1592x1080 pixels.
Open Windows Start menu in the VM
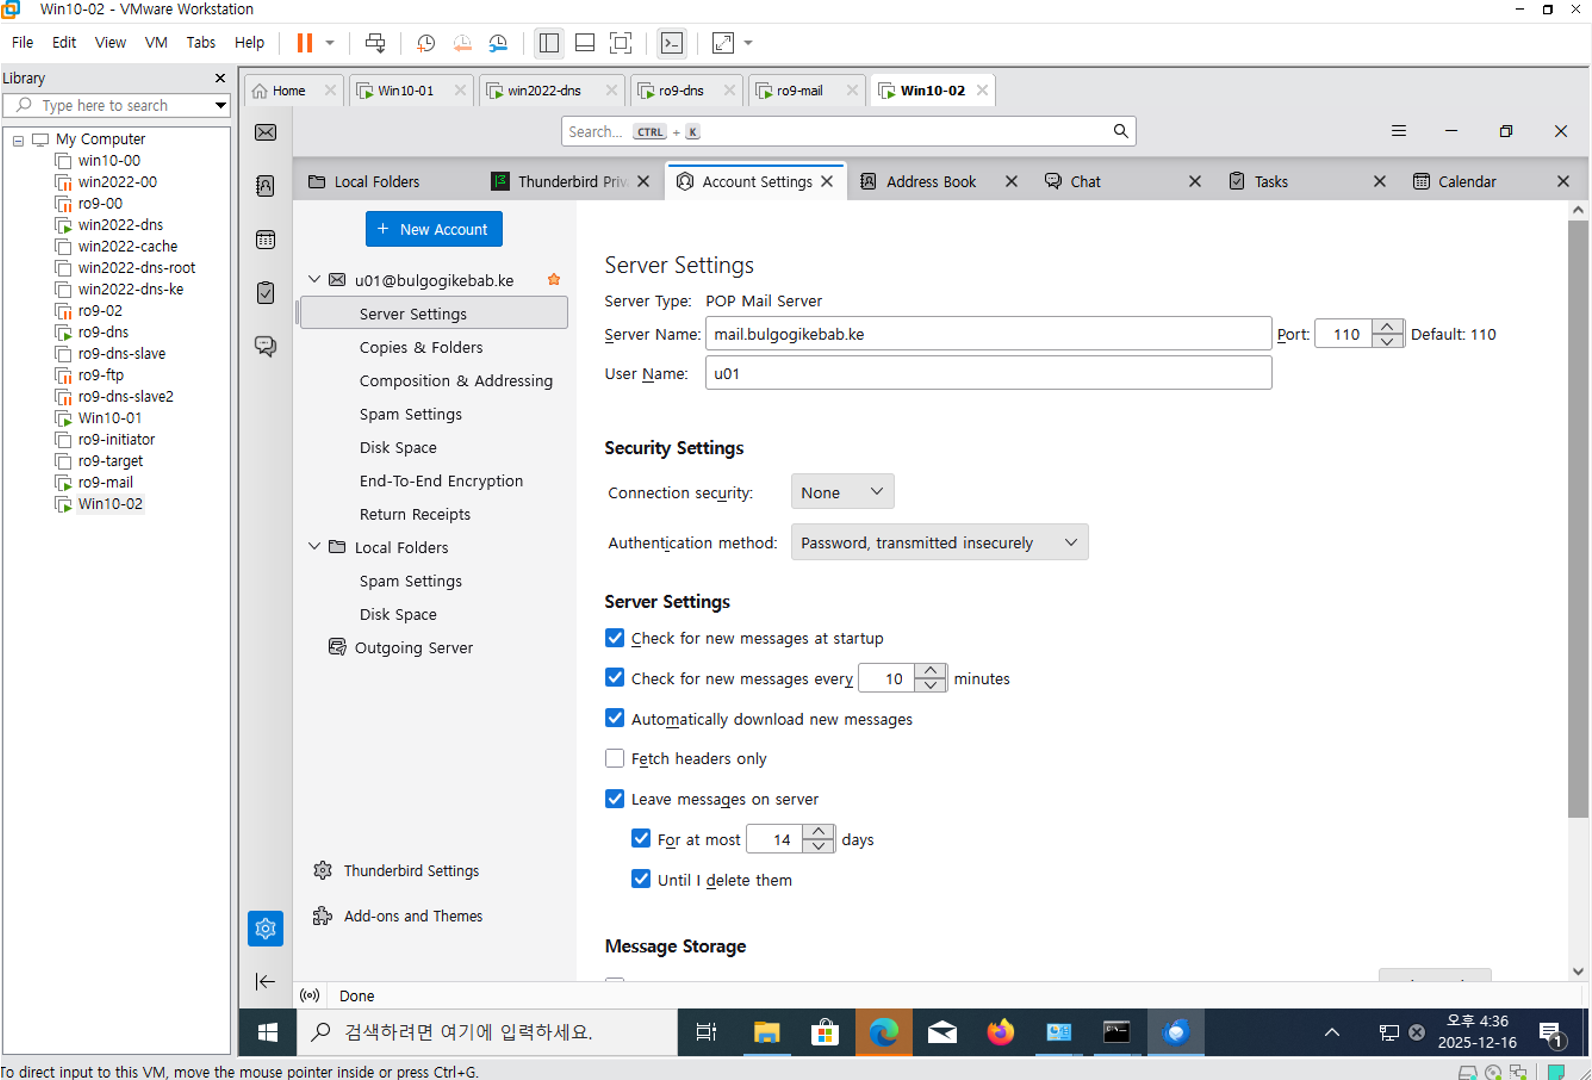click(x=267, y=1032)
